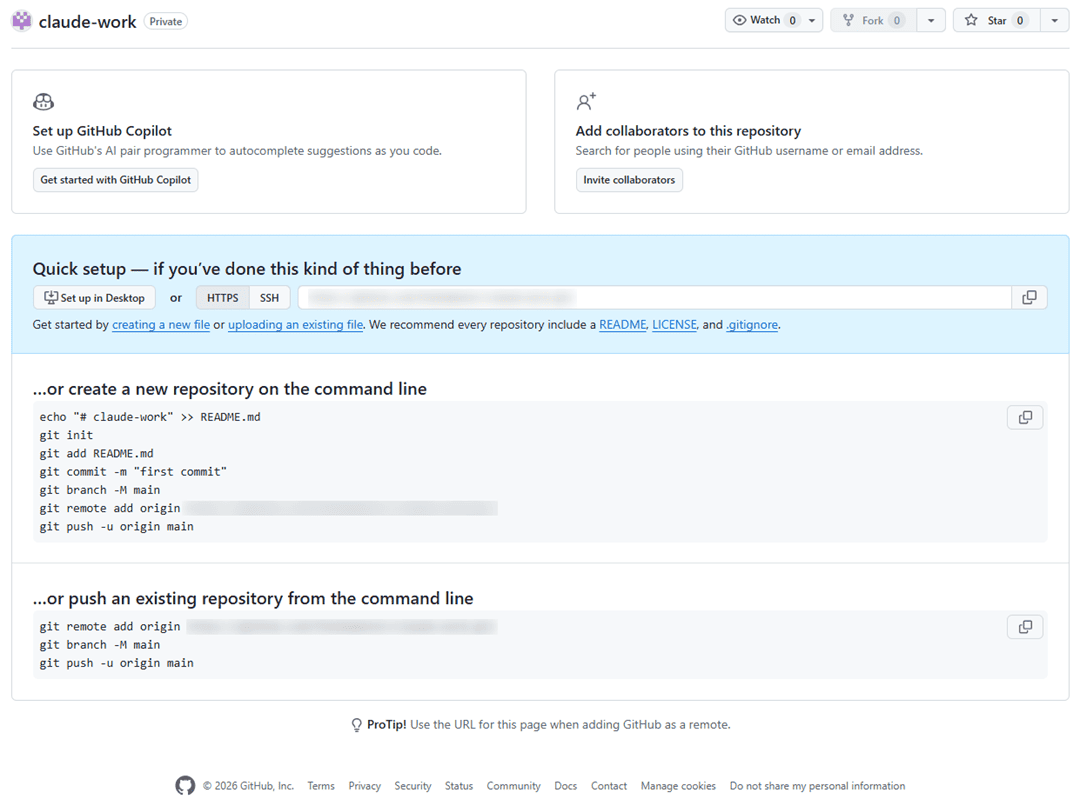
Task: Open the Terms footer link
Action: (321, 786)
